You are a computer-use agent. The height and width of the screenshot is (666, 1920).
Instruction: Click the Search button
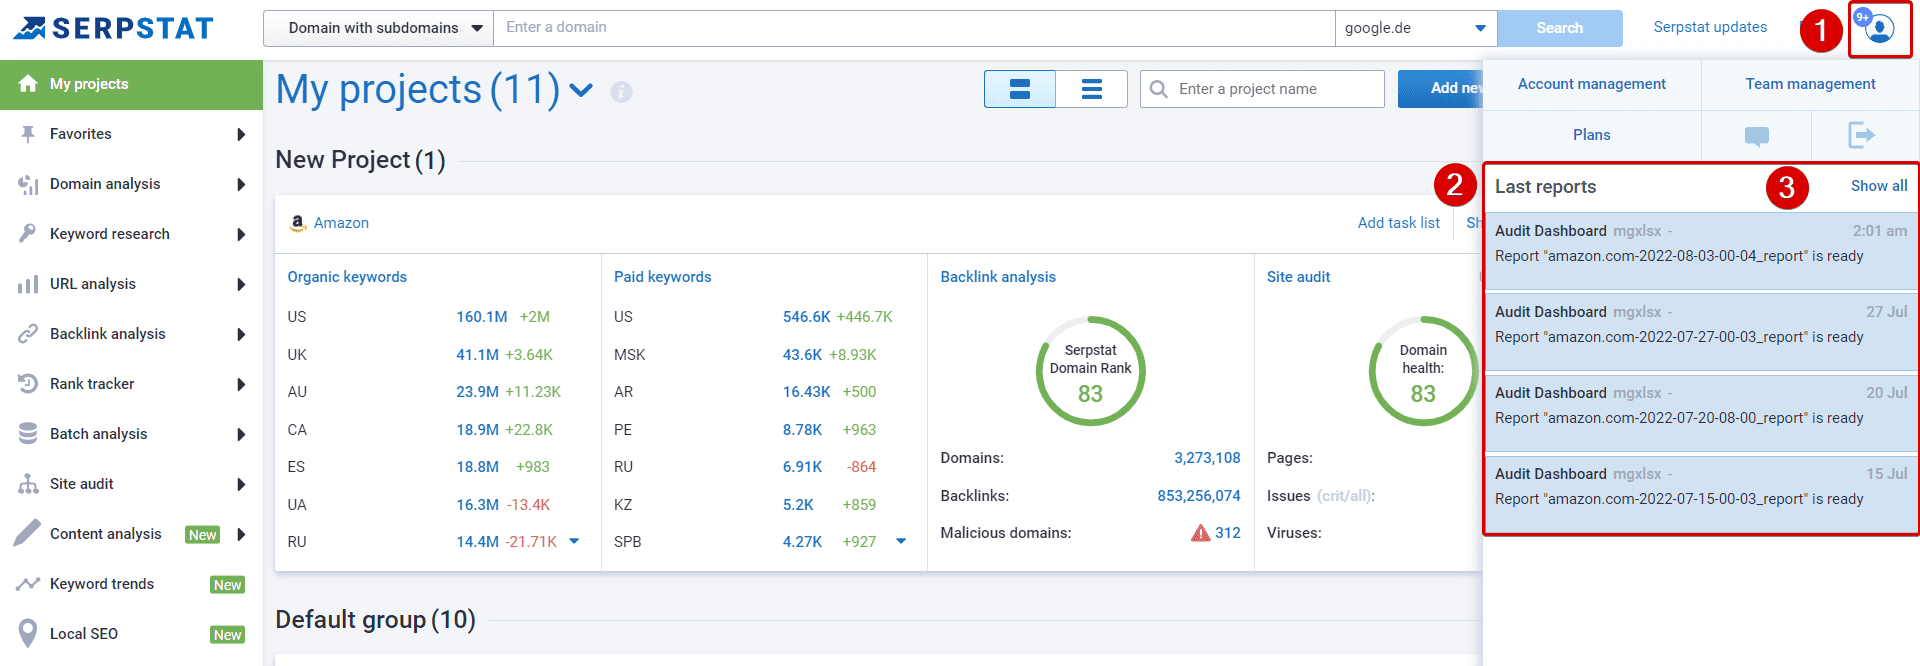[x=1559, y=28]
